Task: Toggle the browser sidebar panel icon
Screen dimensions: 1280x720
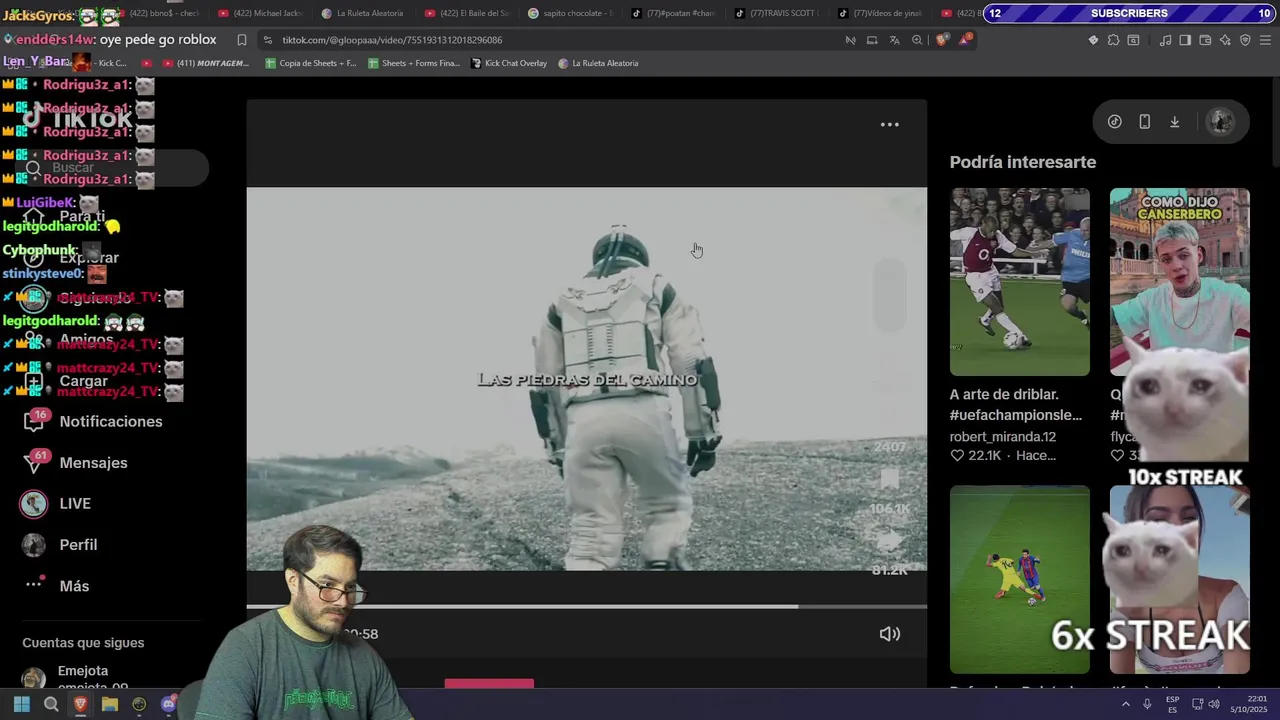Action: 1185,40
